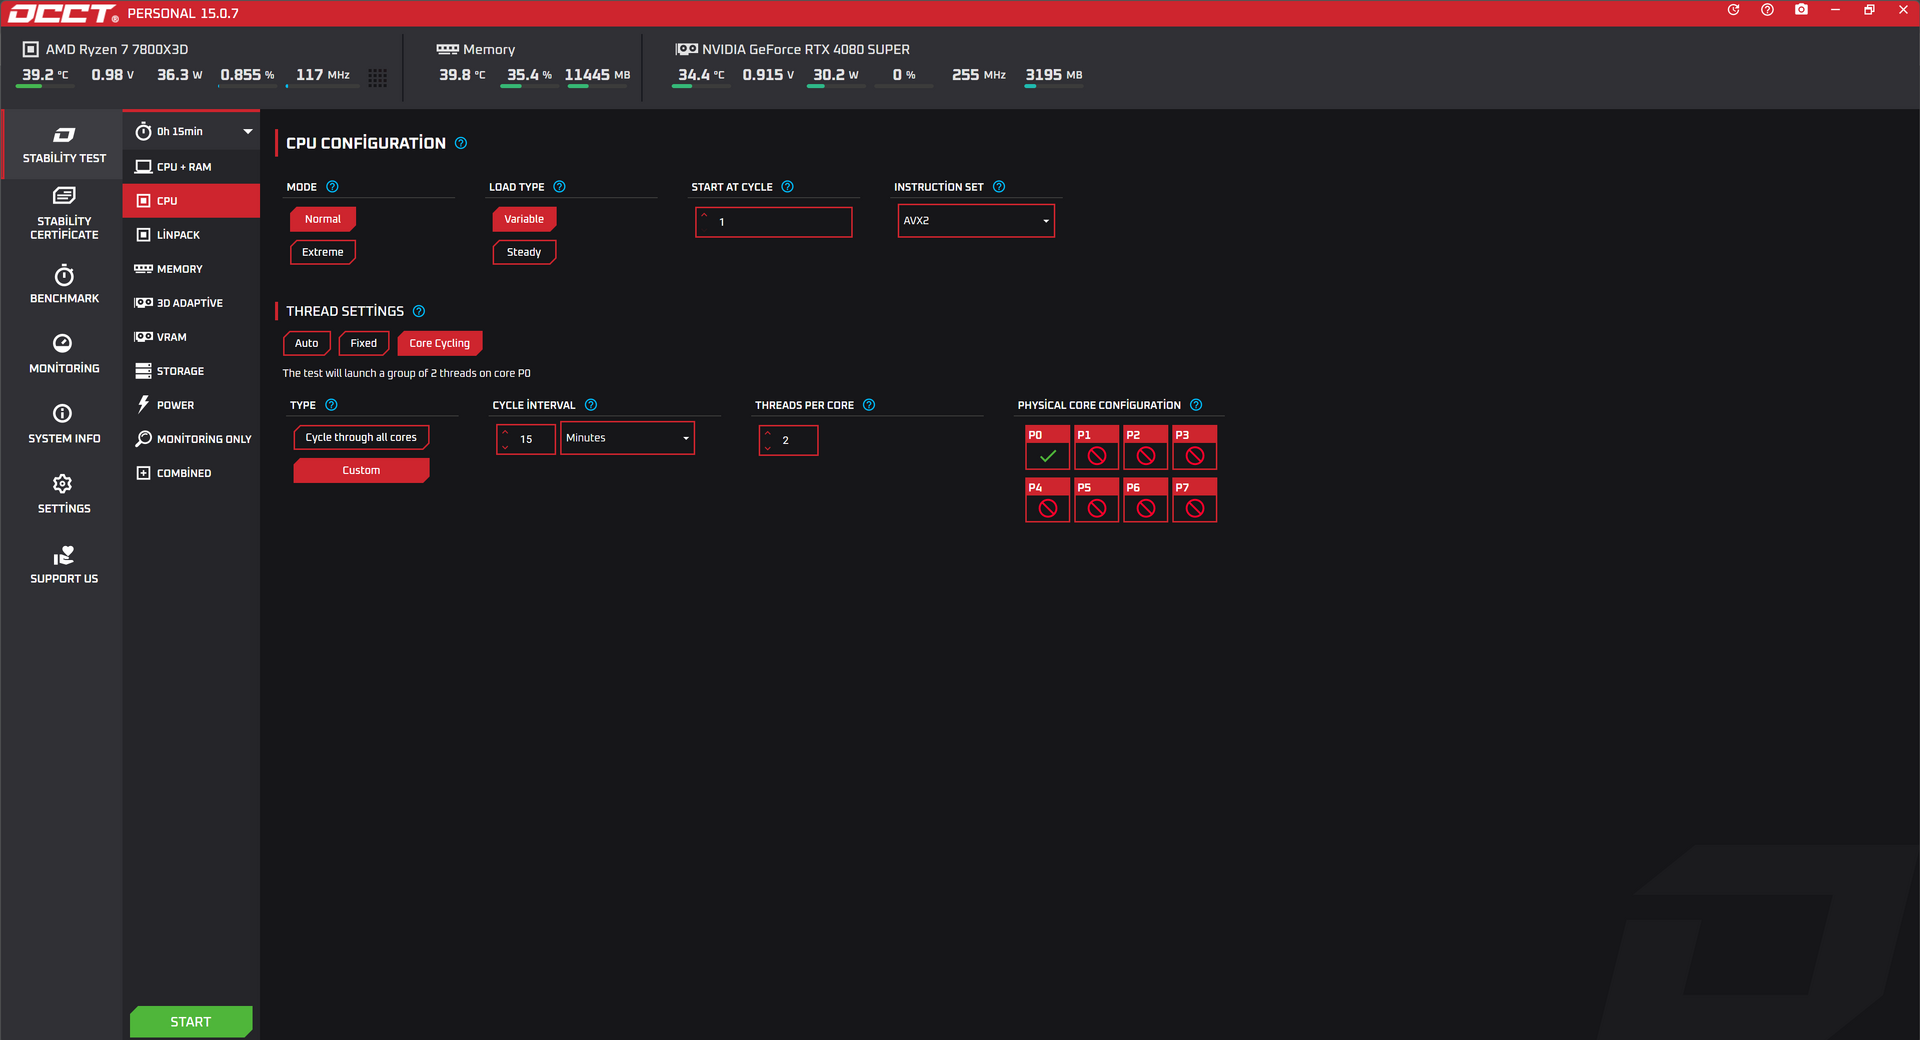Switch to the Linpack test
Screen dimensions: 1920x1040
(191, 235)
